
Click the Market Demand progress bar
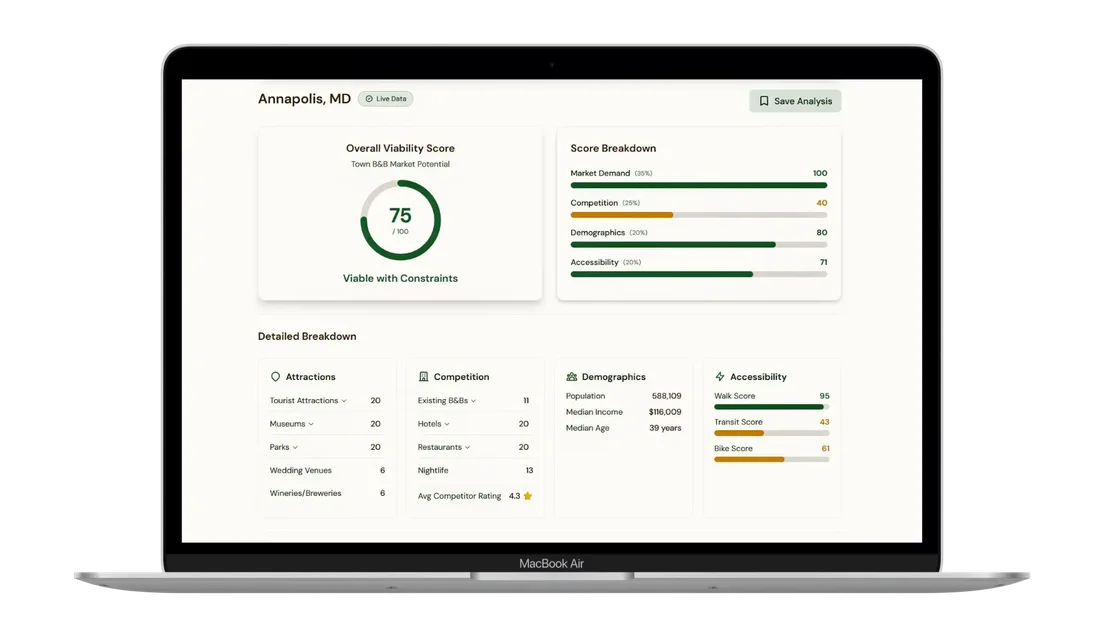coord(697,184)
